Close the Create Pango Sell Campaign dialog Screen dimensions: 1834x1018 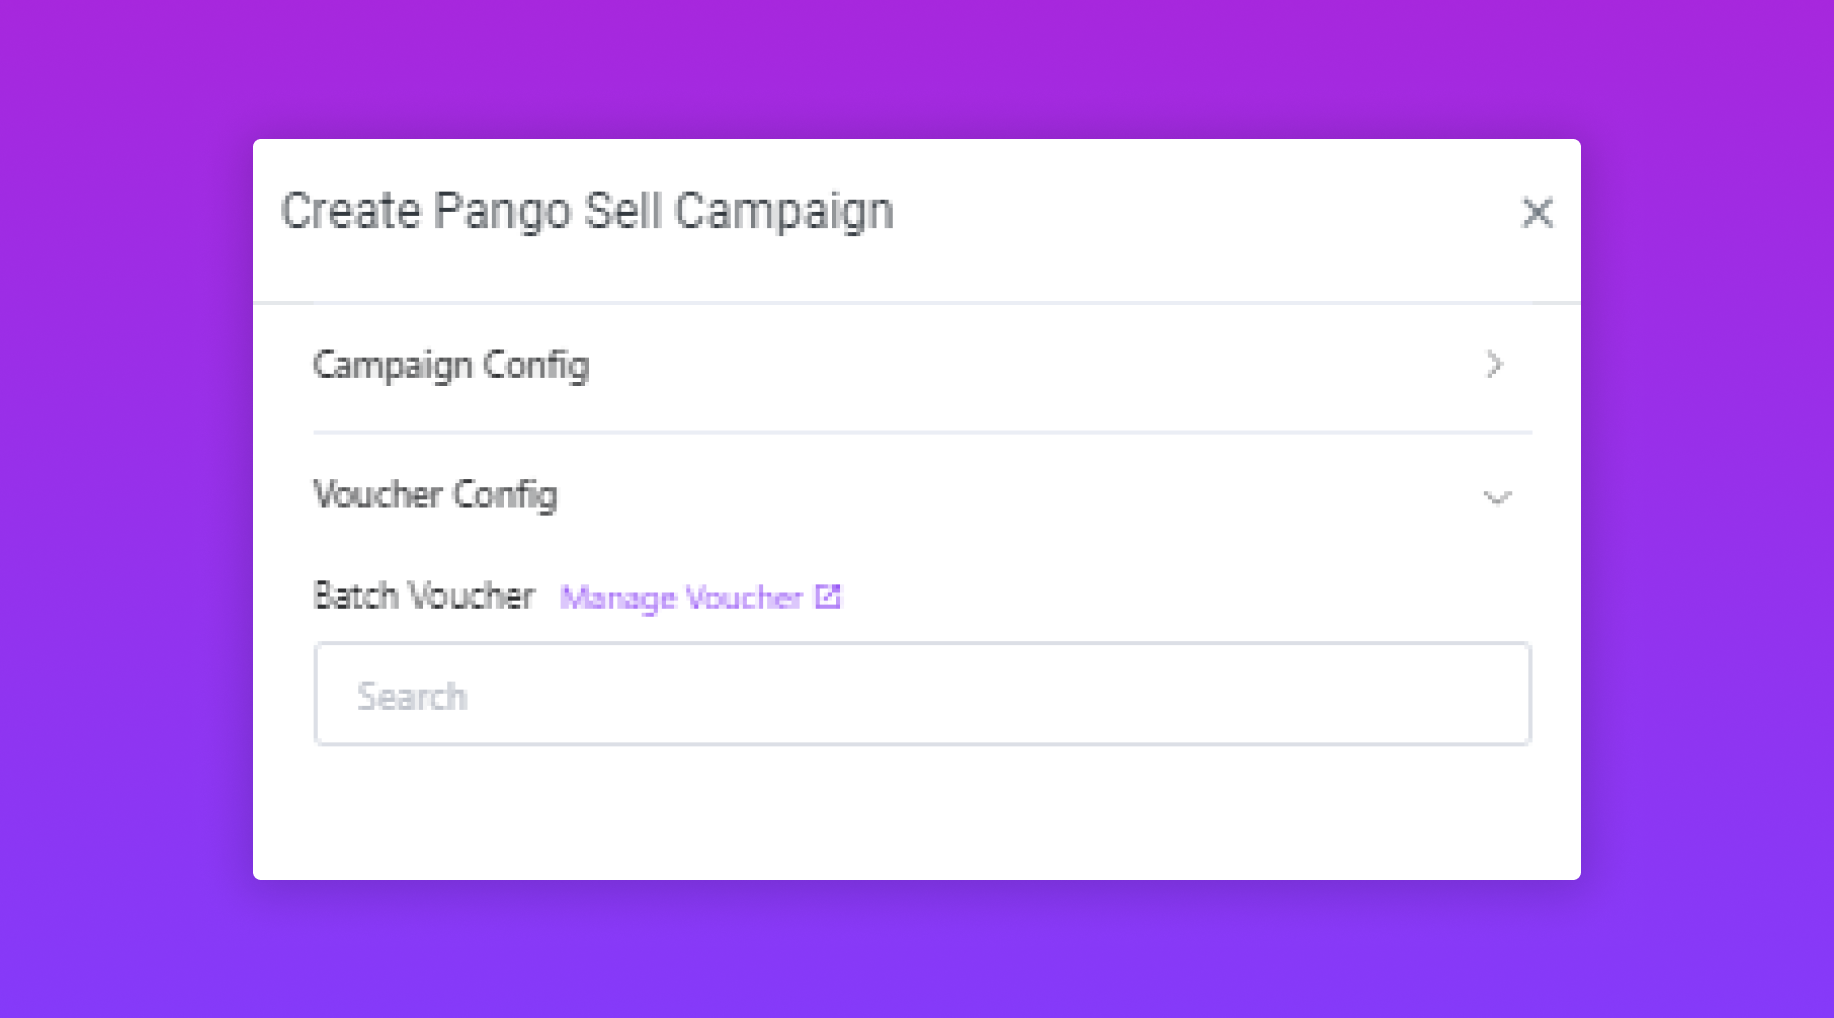[1536, 212]
